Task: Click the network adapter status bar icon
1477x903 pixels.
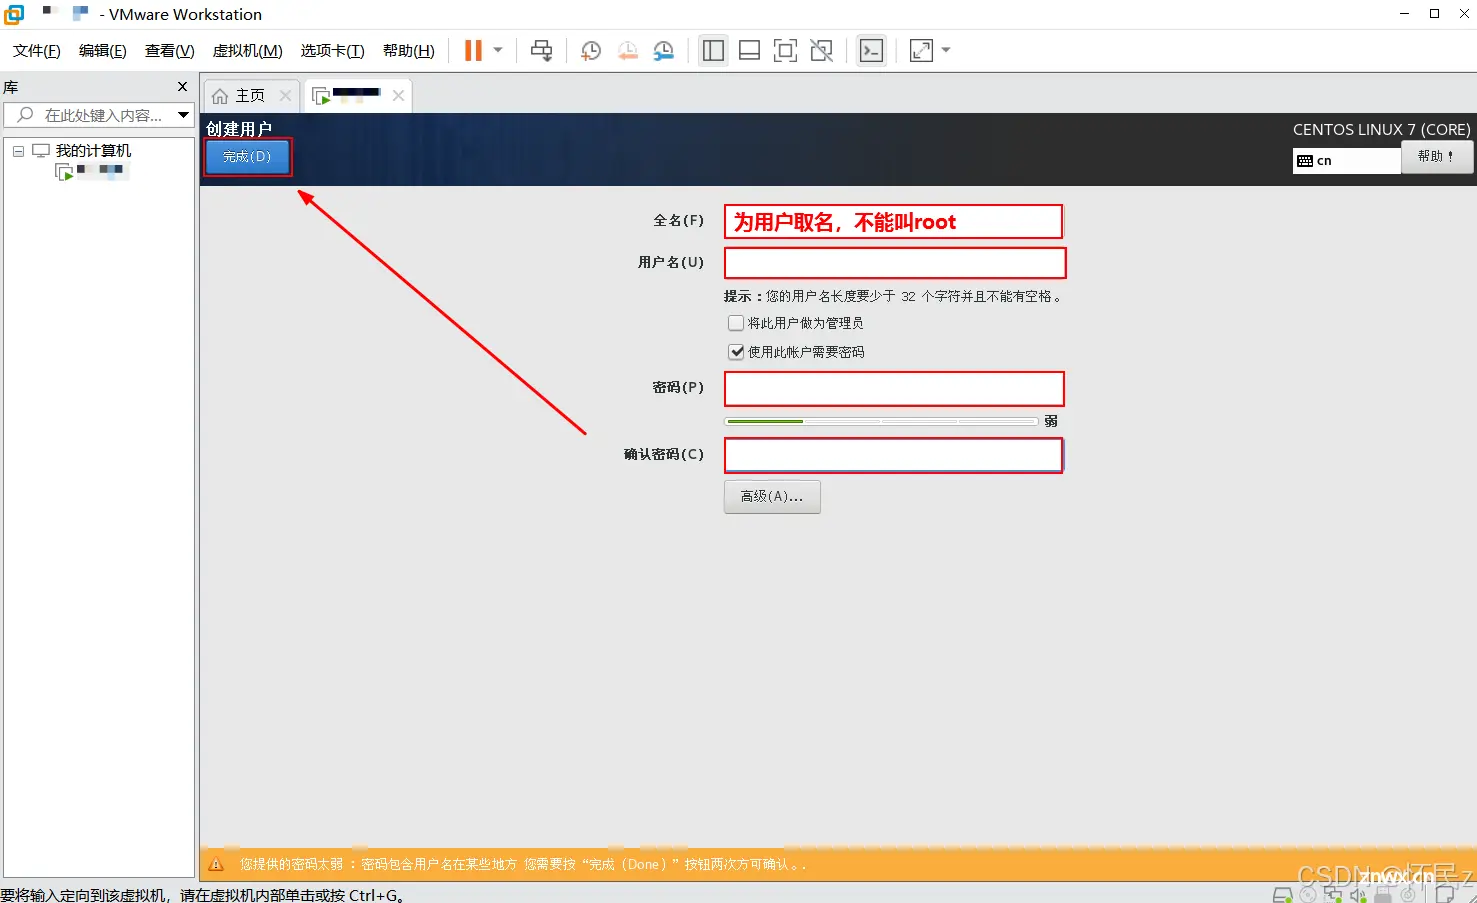Action: tap(1332, 895)
